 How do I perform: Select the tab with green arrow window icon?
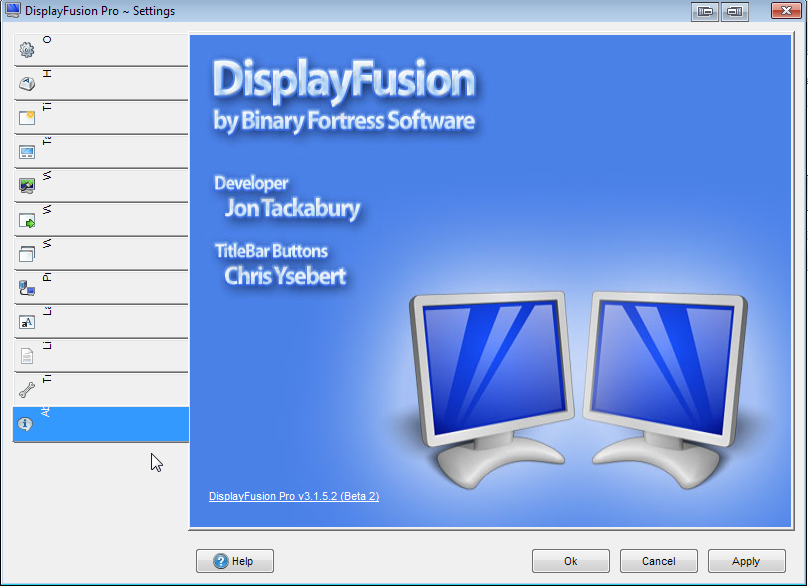pos(100,220)
